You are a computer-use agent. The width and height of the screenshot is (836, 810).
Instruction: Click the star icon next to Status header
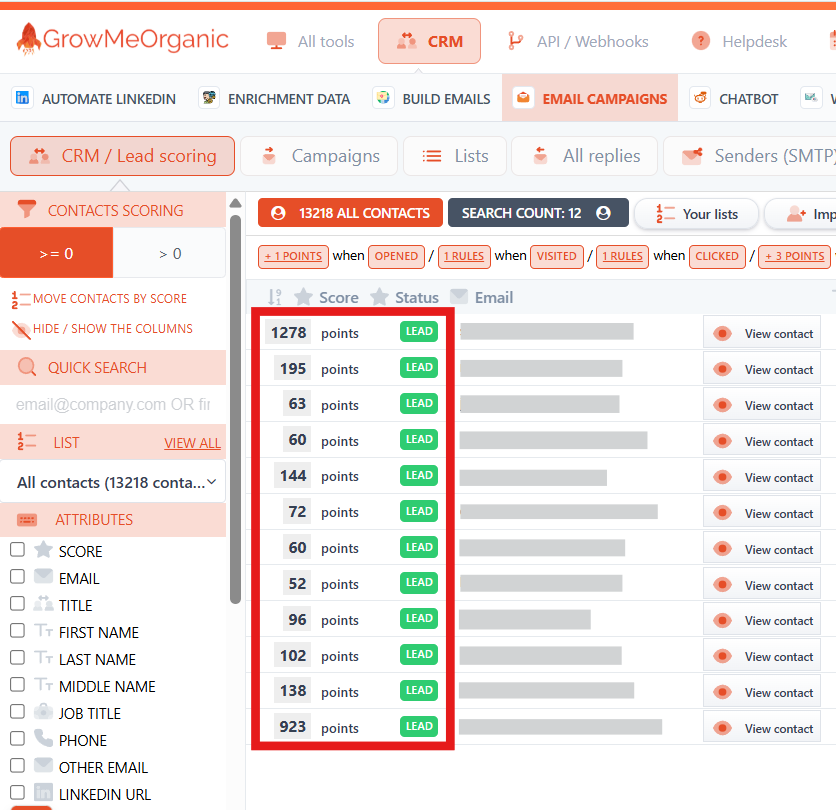pyautogui.click(x=379, y=296)
